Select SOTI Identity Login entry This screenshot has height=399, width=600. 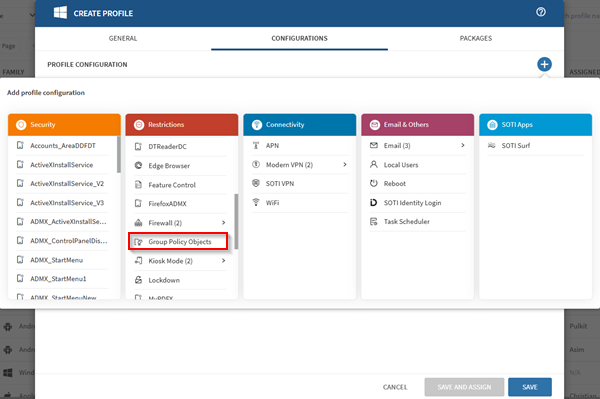click(417, 202)
